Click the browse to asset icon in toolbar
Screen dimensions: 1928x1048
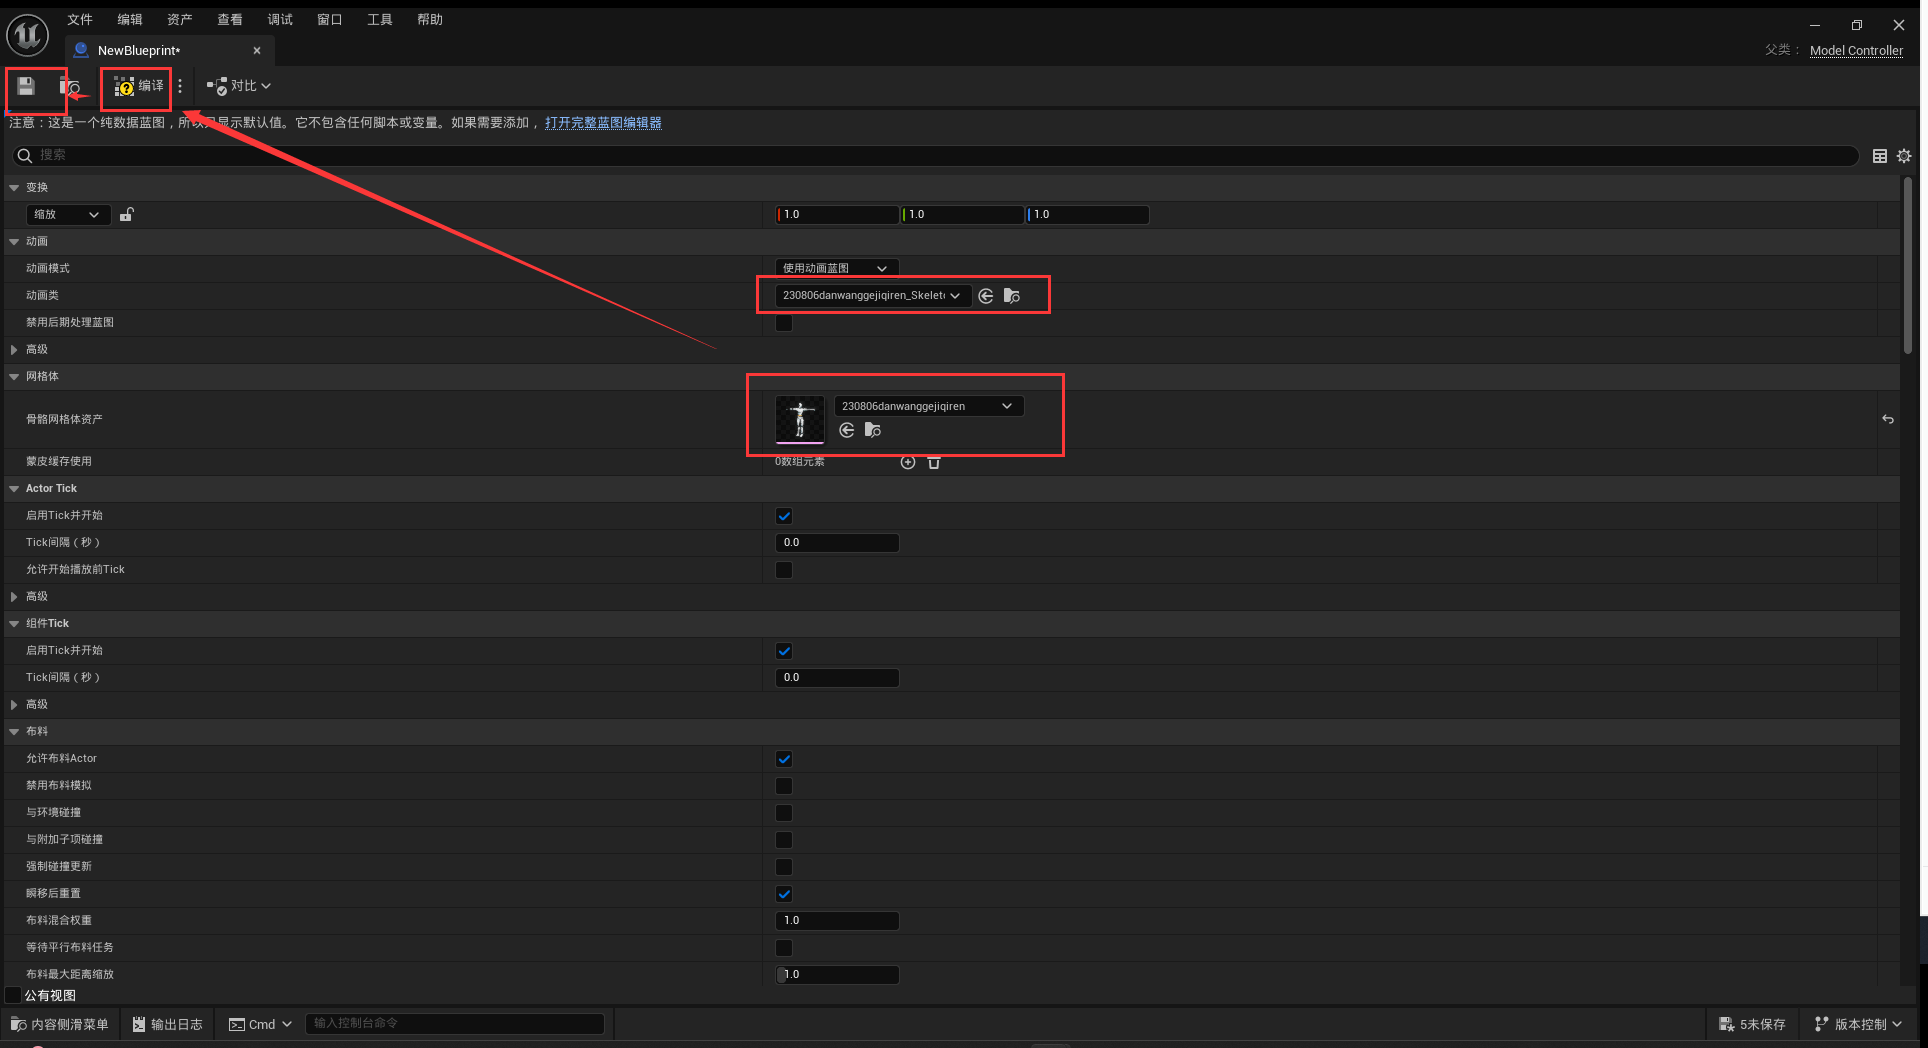[69, 87]
